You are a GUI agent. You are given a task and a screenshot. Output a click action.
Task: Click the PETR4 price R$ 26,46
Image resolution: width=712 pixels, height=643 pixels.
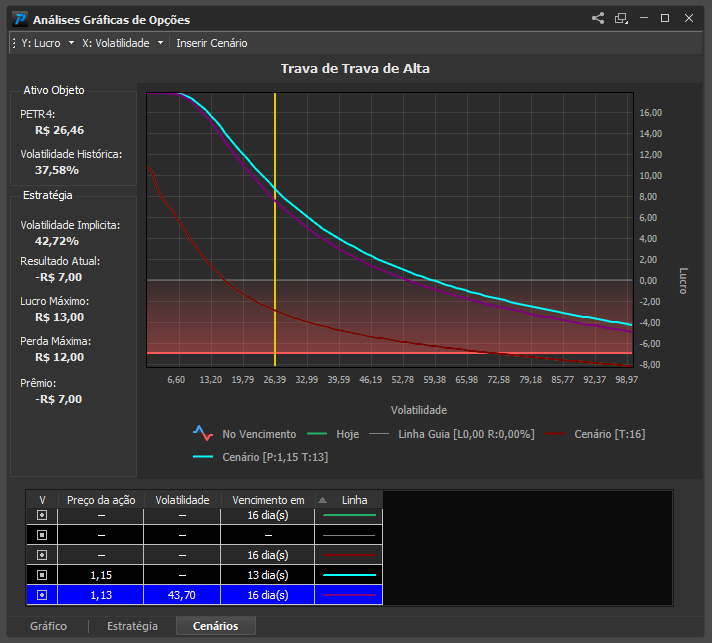coord(59,130)
